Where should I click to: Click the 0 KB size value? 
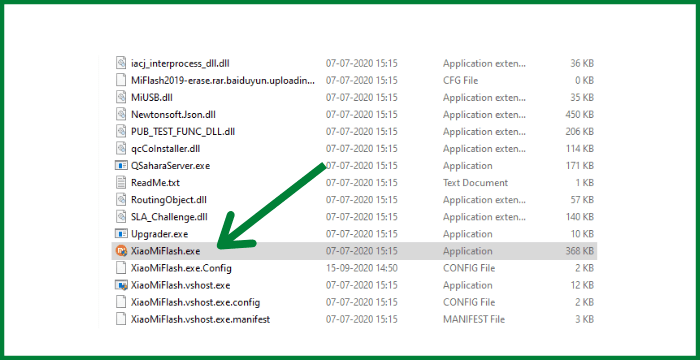click(584, 80)
